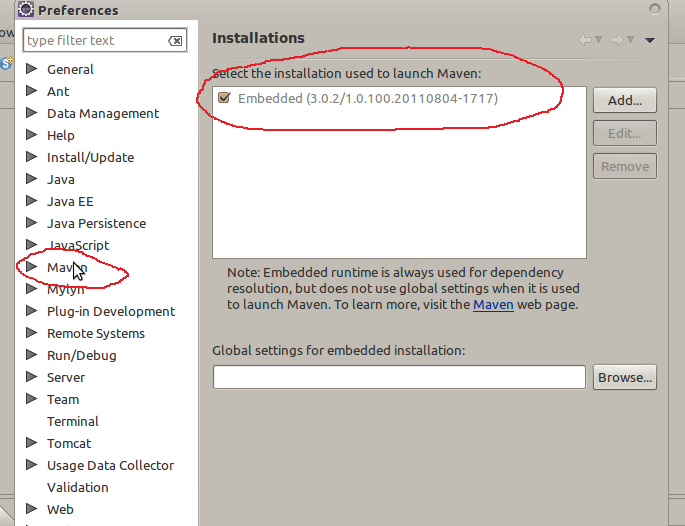Click the Preferences window icon in title bar
Image resolution: width=685 pixels, height=526 pixels.
(26, 9)
